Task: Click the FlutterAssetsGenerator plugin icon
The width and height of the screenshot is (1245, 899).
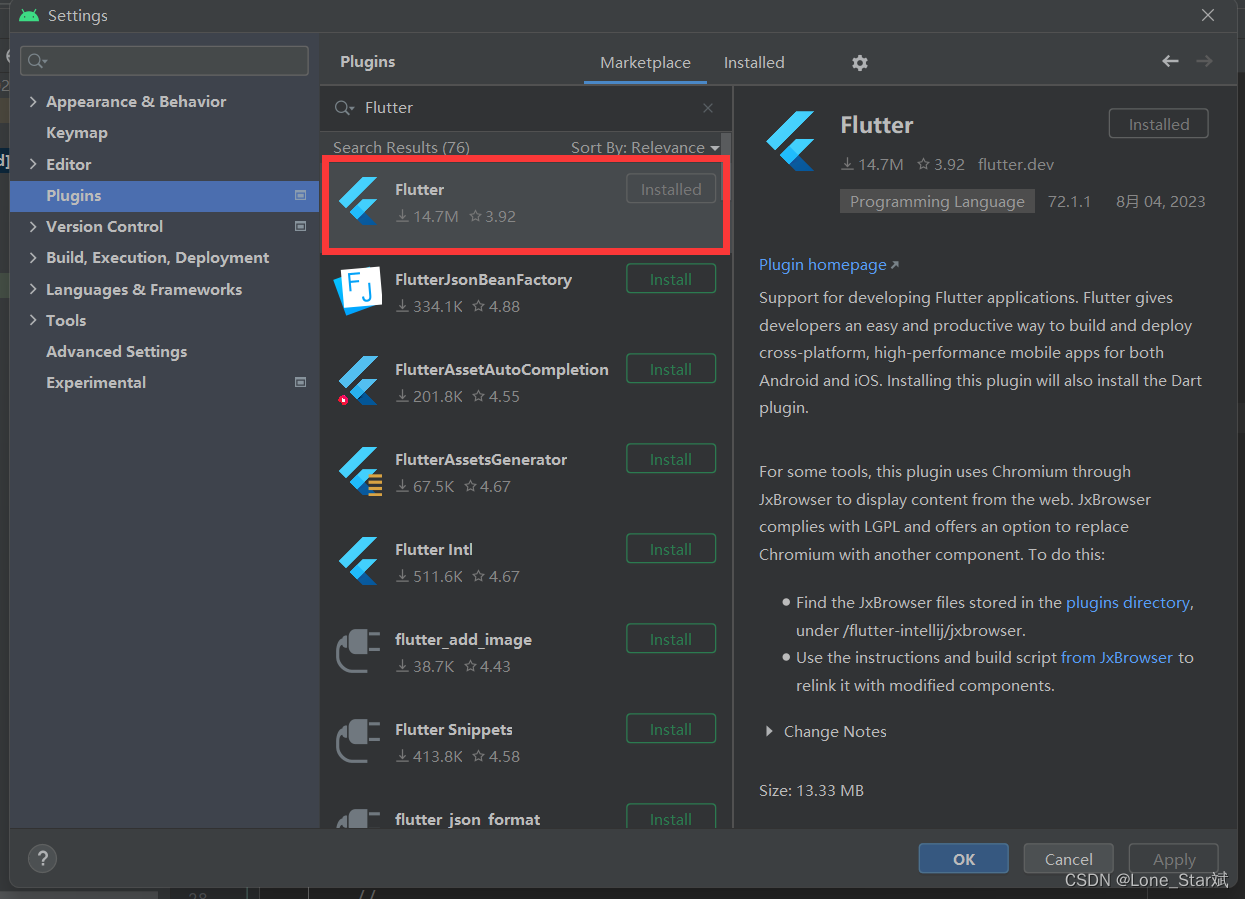Action: (358, 471)
